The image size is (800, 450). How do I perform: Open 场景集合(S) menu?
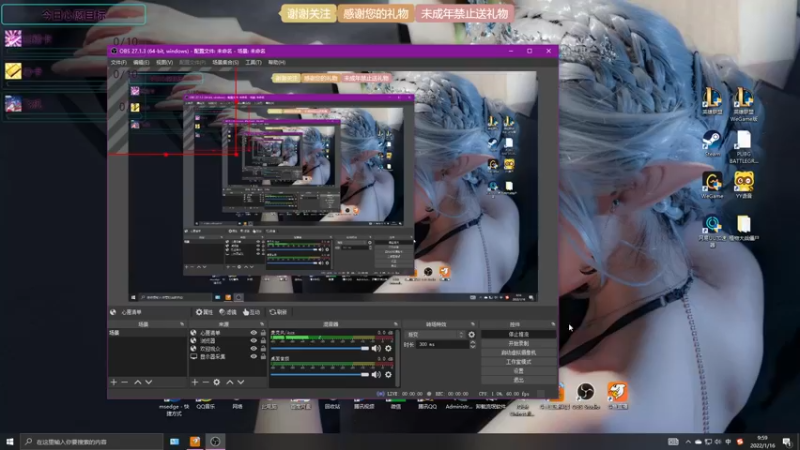point(225,62)
